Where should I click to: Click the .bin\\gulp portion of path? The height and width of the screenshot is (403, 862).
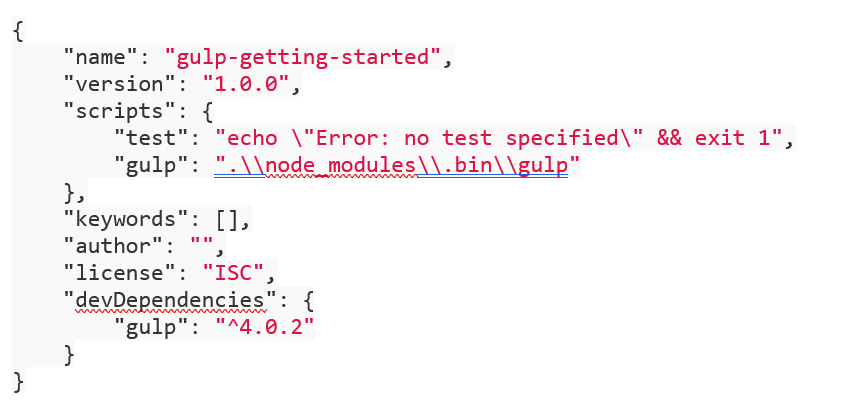(492, 165)
